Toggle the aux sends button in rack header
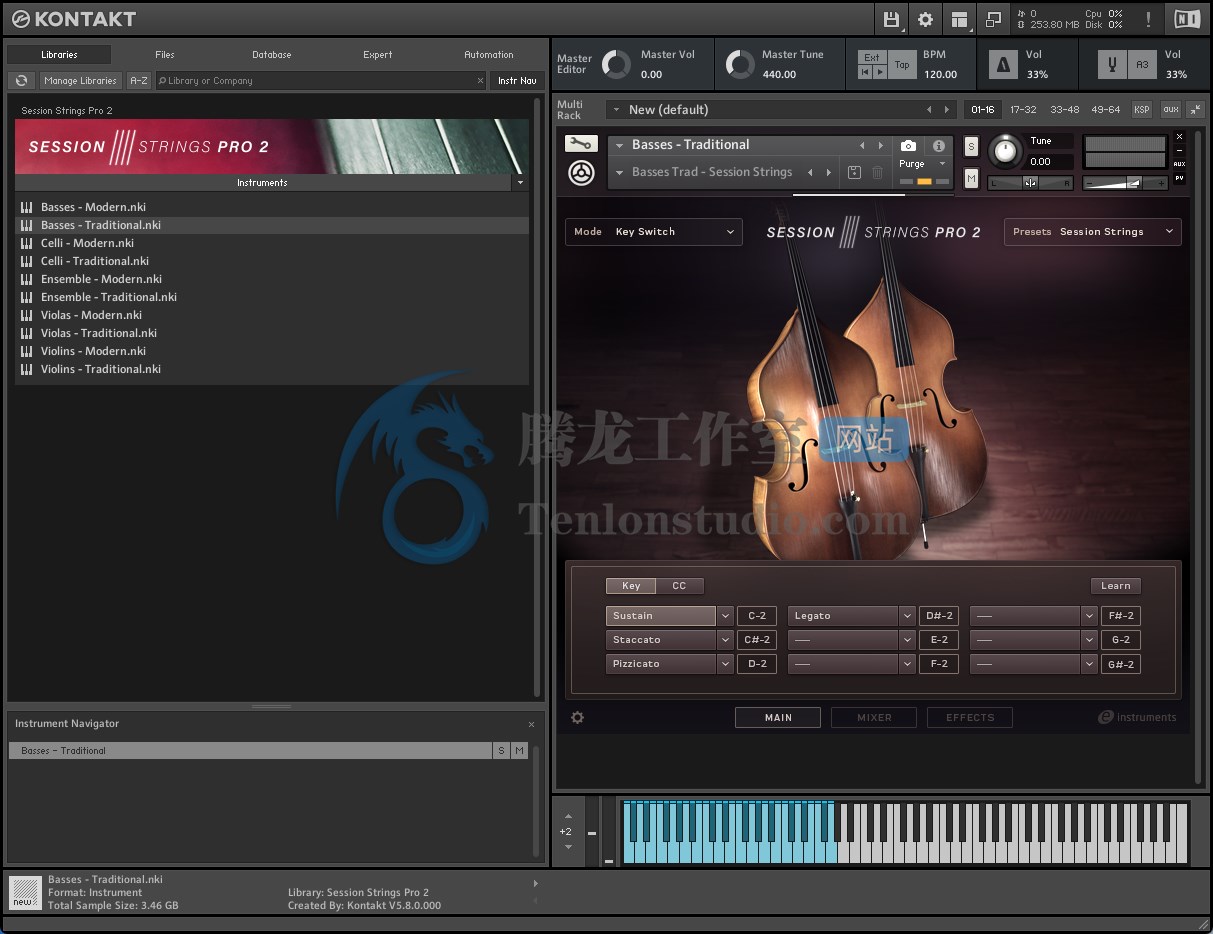This screenshot has width=1213, height=934. pos(1170,109)
